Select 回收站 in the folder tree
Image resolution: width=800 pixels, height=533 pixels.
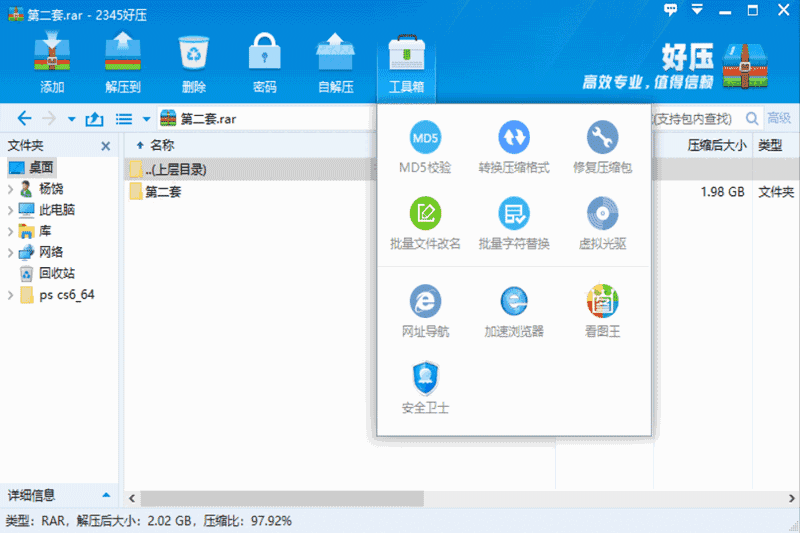47,273
